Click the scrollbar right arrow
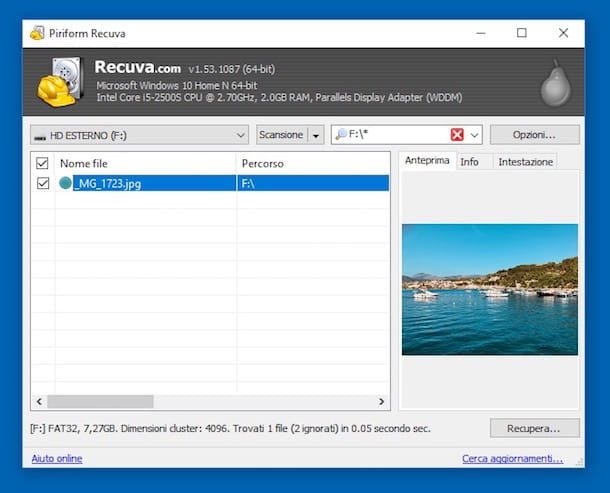This screenshot has width=610, height=493. (x=381, y=401)
